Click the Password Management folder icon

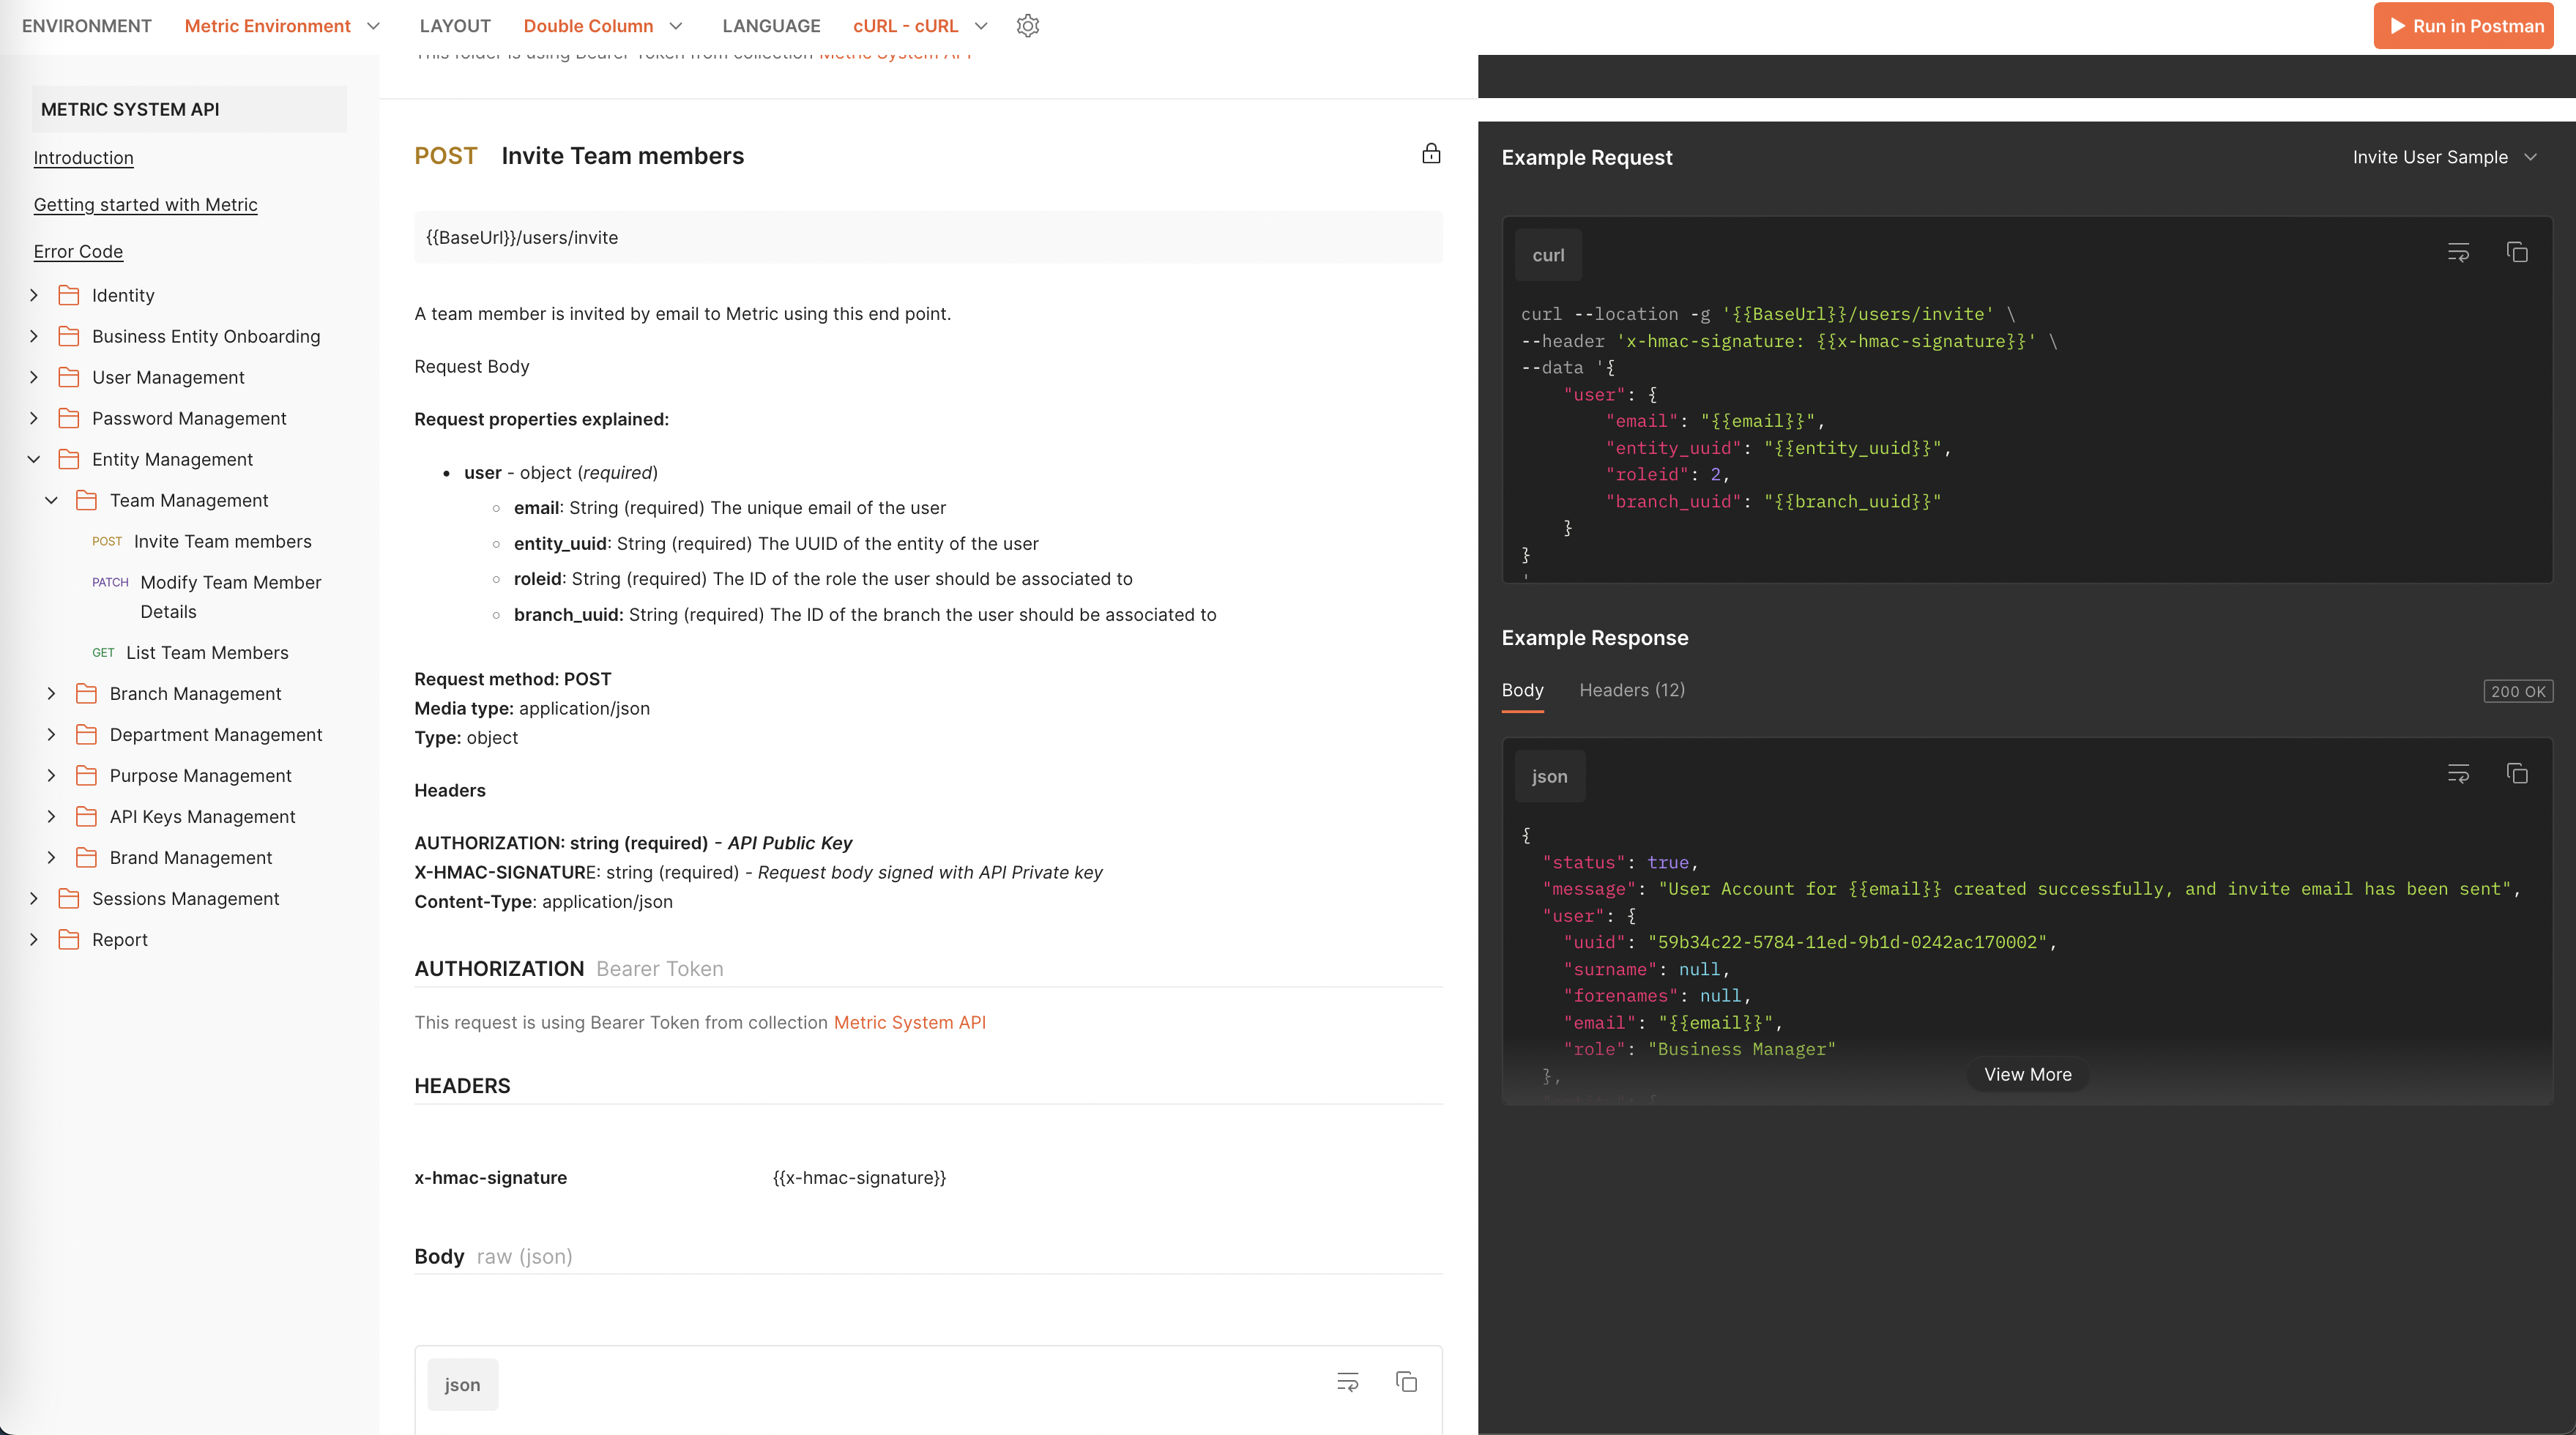[x=69, y=418]
